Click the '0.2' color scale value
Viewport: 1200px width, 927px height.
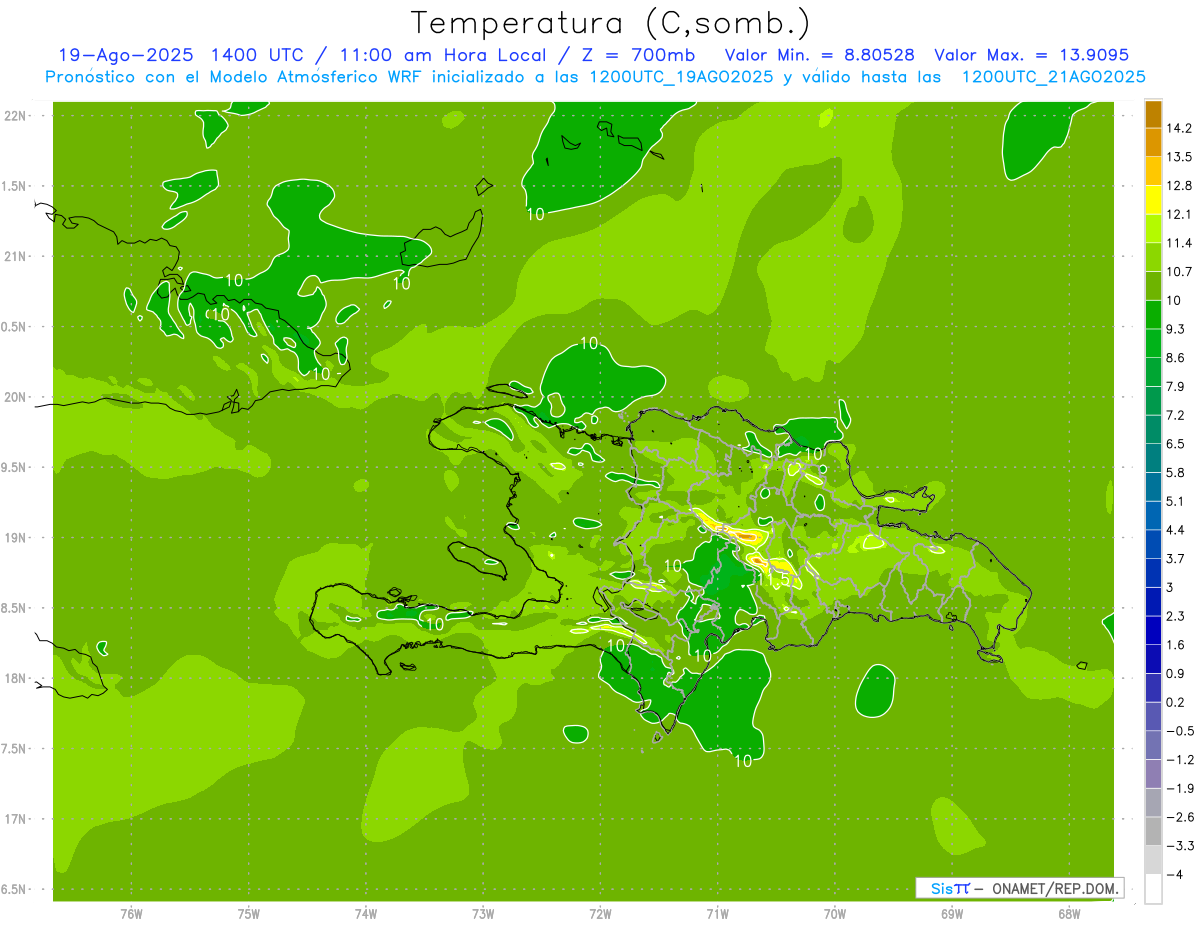[1175, 702]
